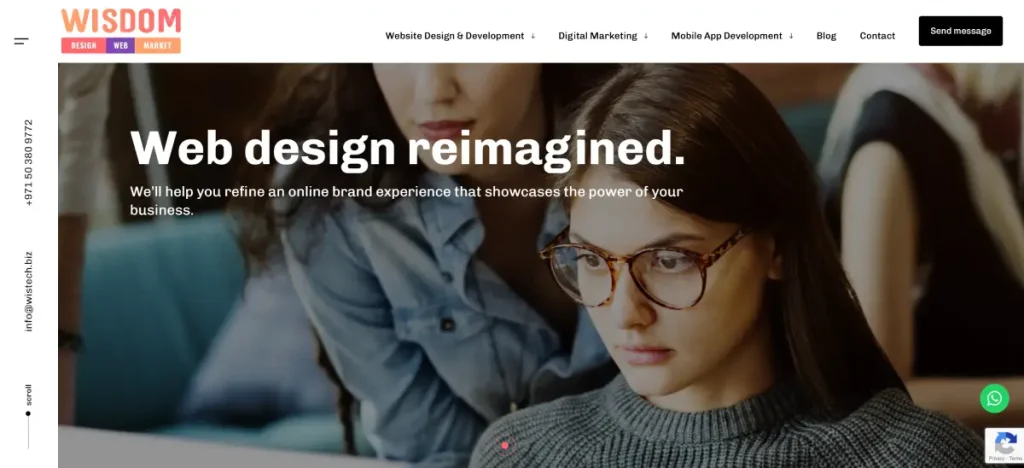Open the reCAPTCHA Privacy link
Viewport: 1024px width, 468px height.
(x=997, y=458)
